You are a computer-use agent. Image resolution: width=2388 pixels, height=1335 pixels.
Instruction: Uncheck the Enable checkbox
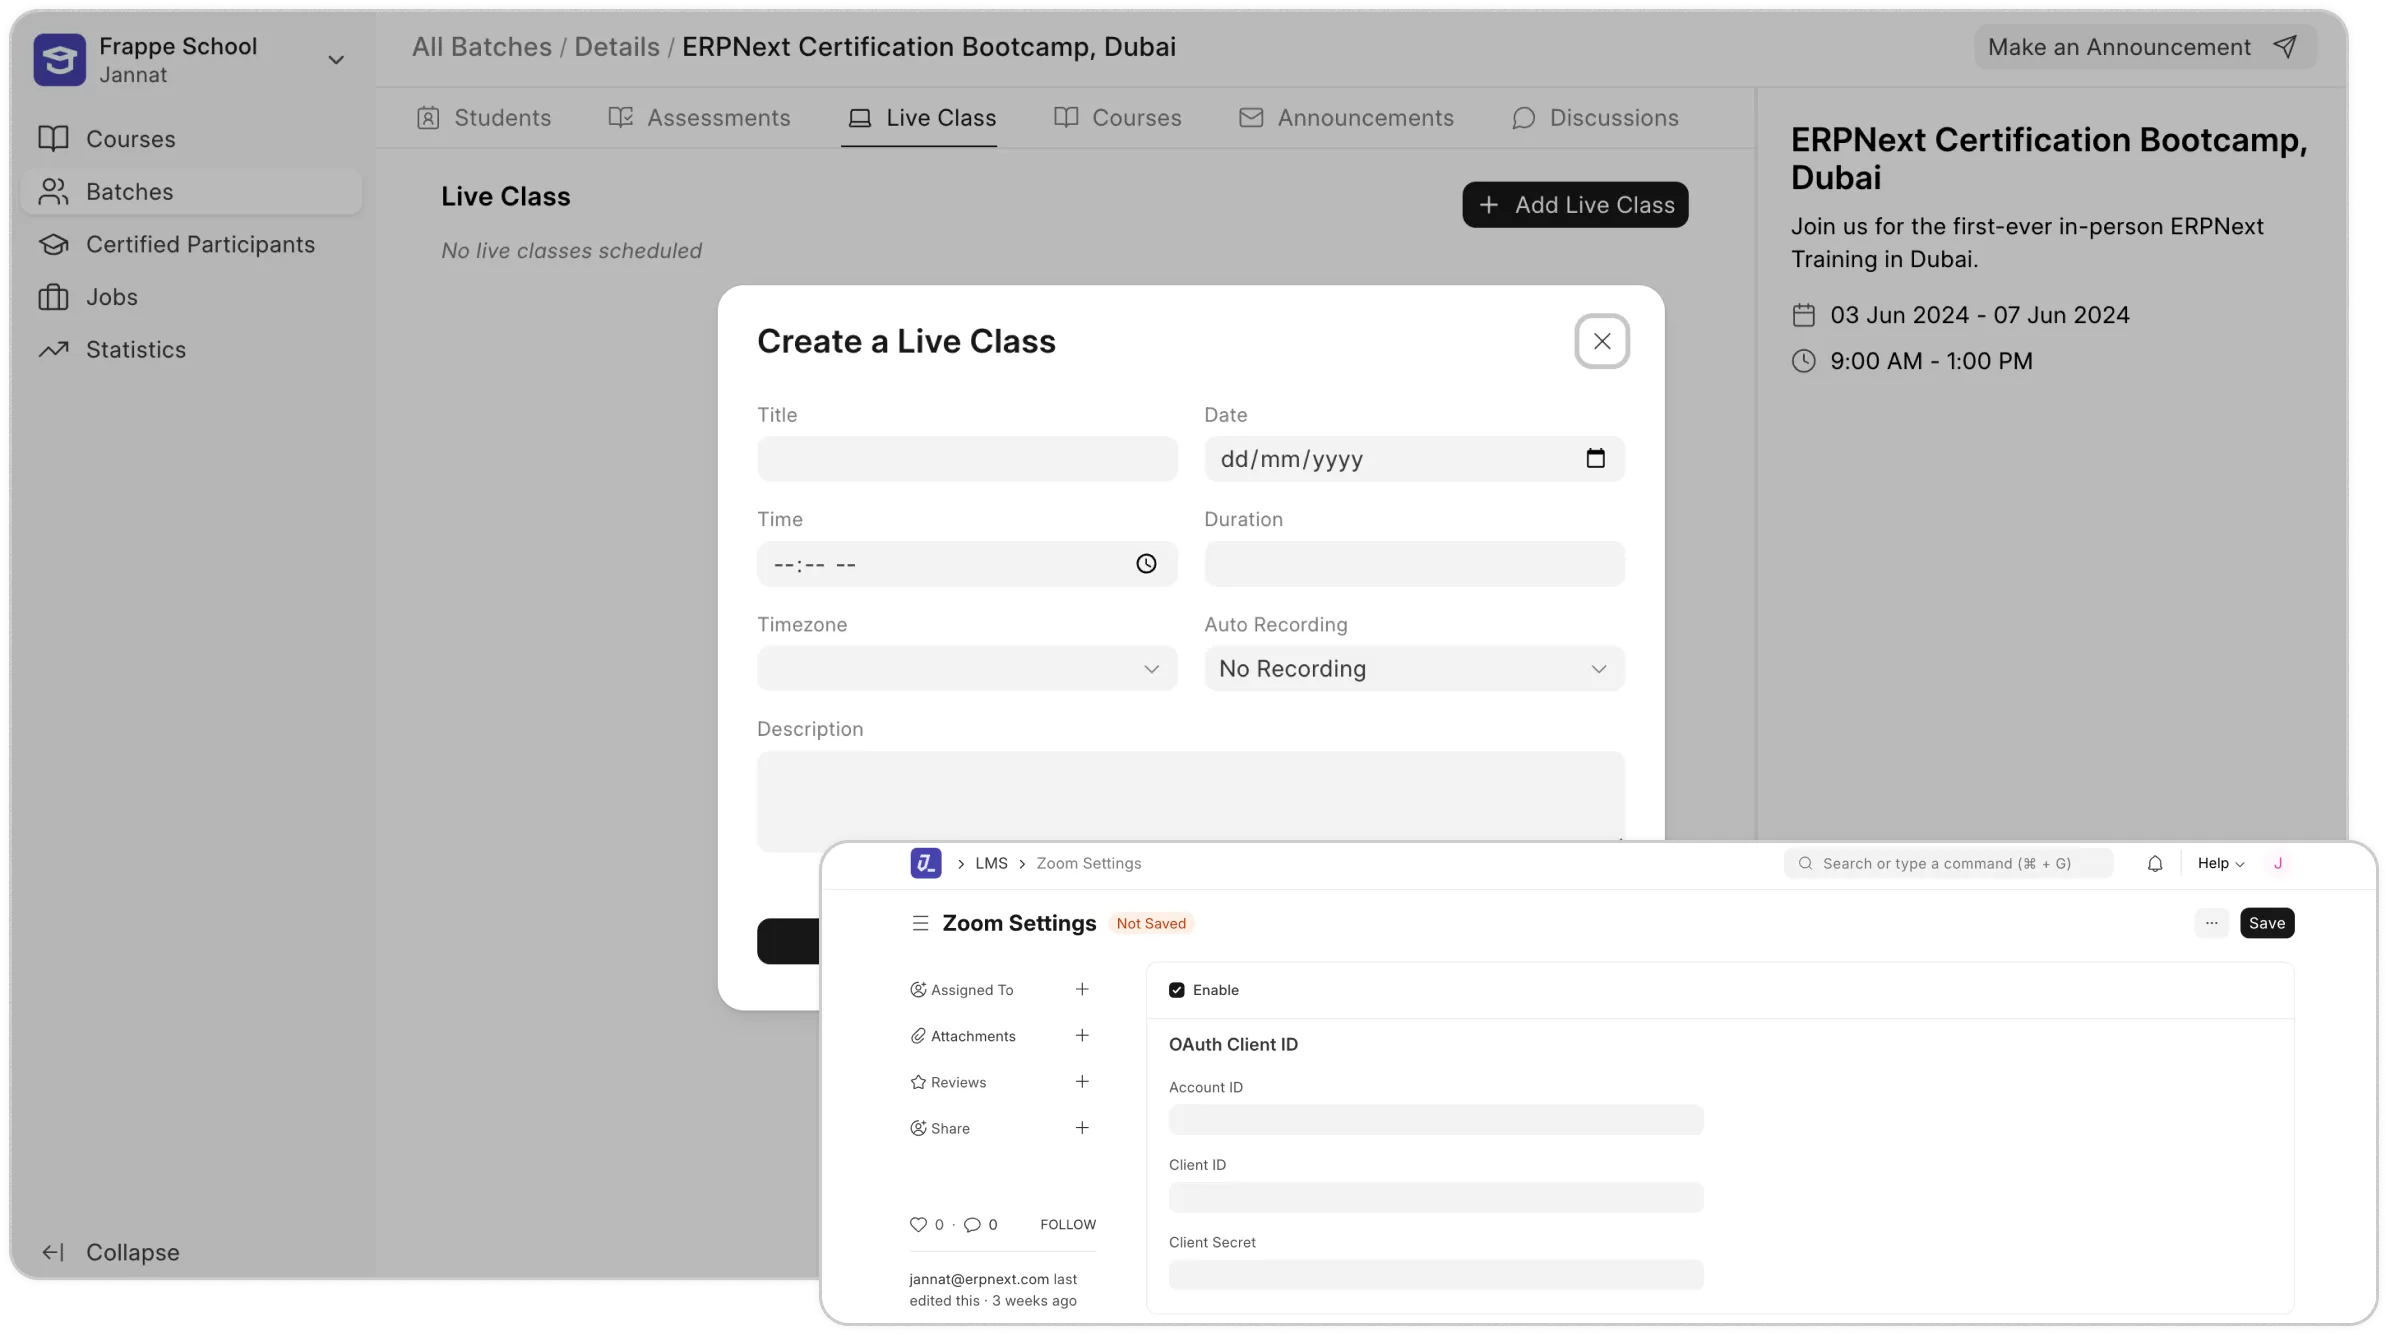1177,990
